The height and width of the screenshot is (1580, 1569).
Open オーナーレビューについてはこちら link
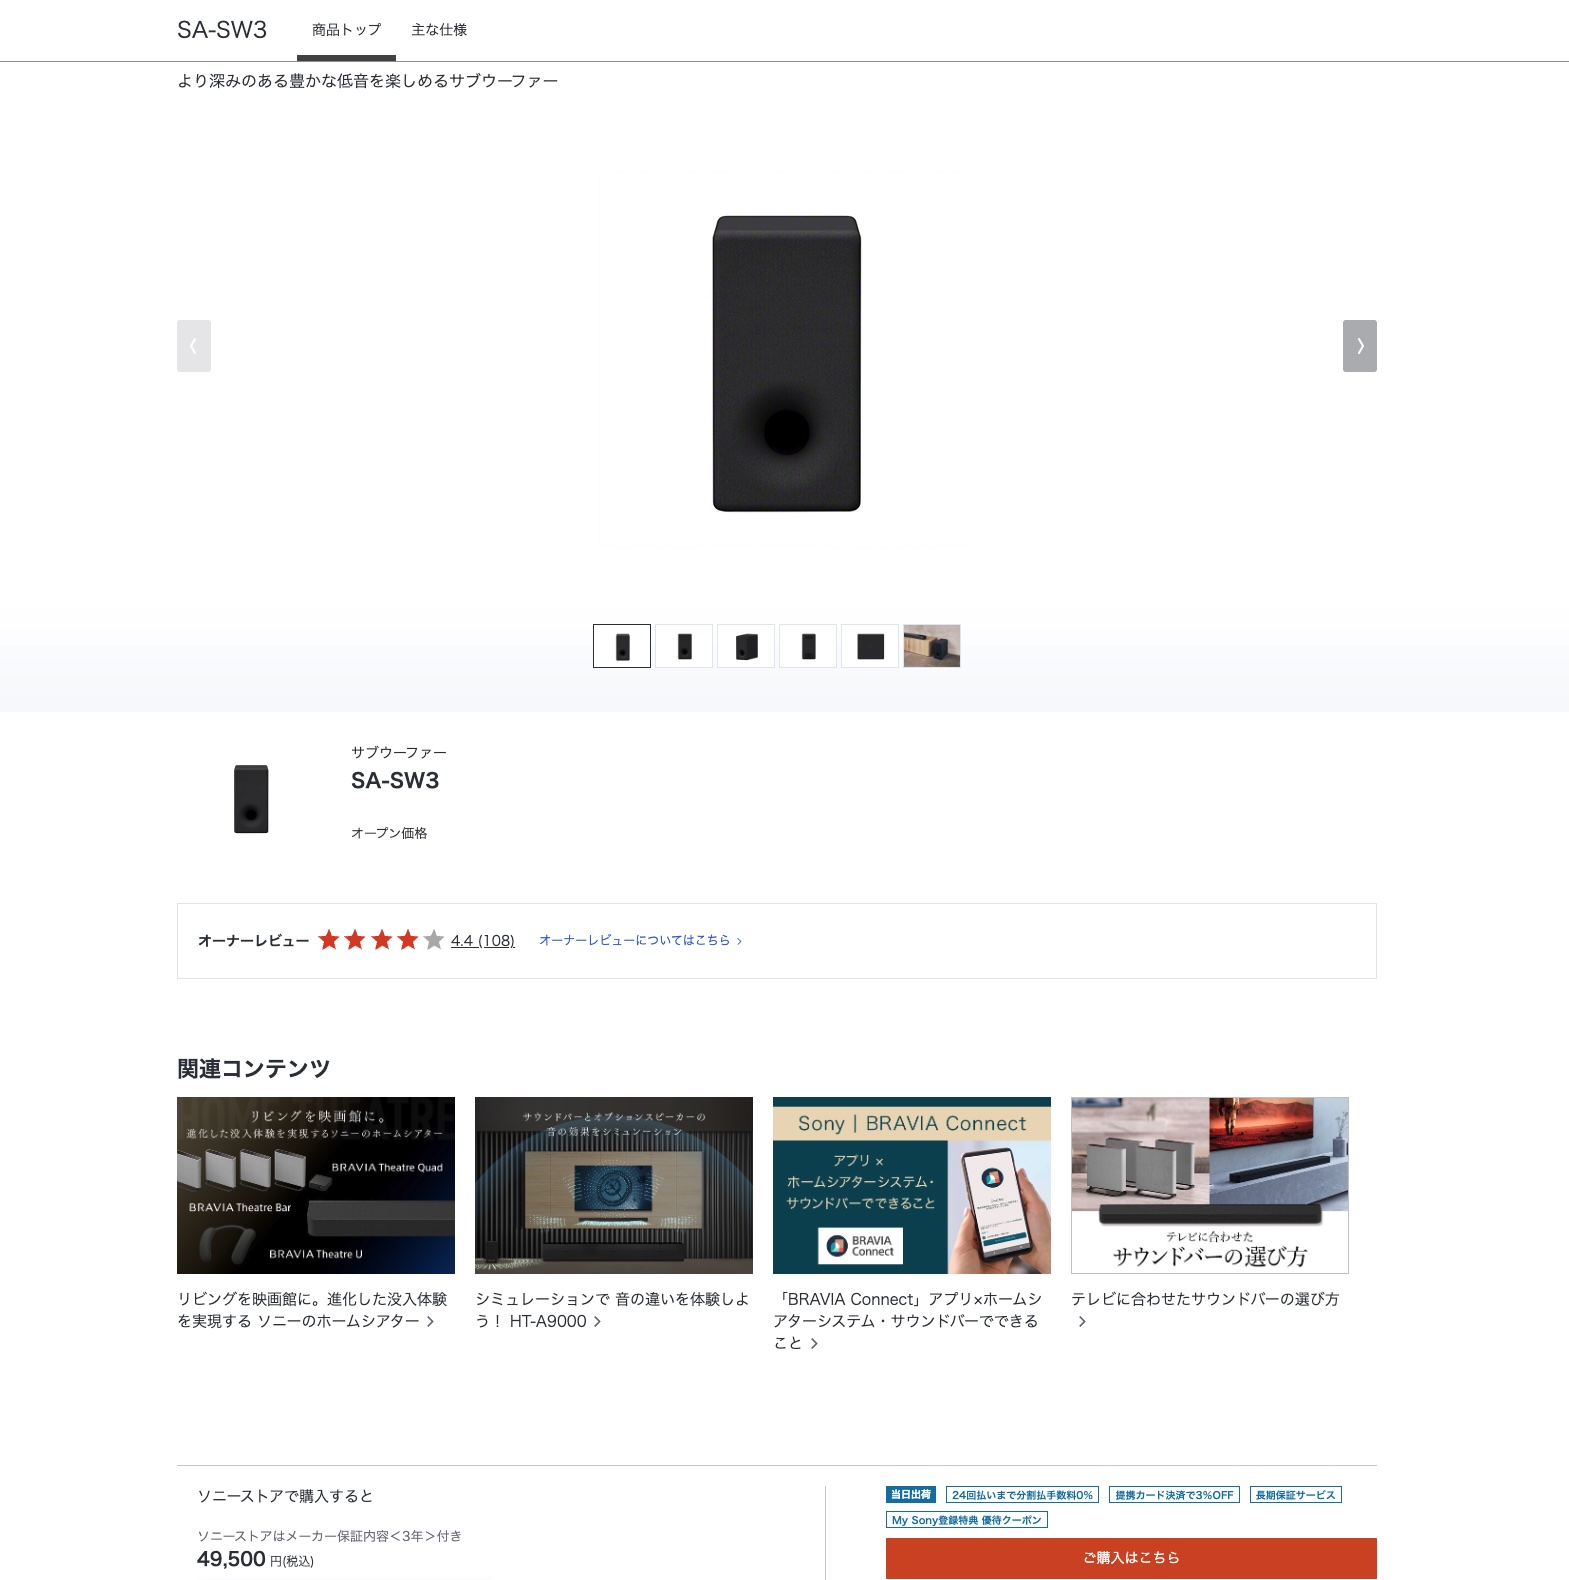point(640,940)
